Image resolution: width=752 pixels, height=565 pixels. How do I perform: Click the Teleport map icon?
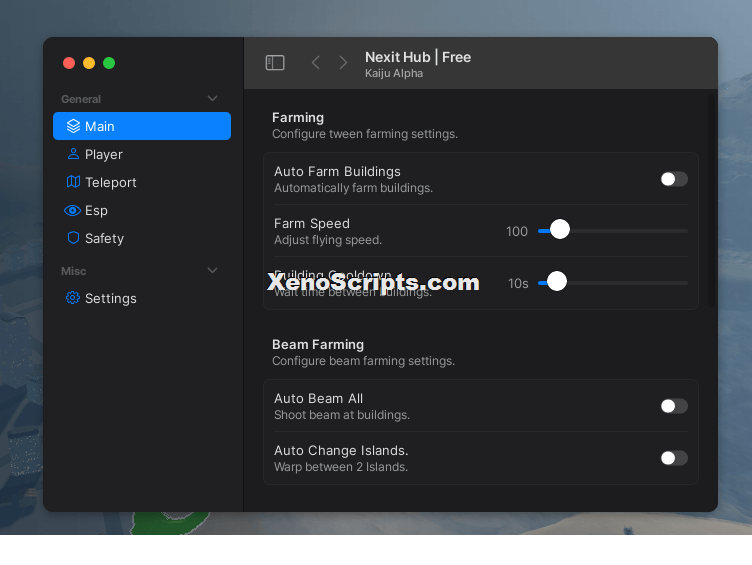[73, 182]
